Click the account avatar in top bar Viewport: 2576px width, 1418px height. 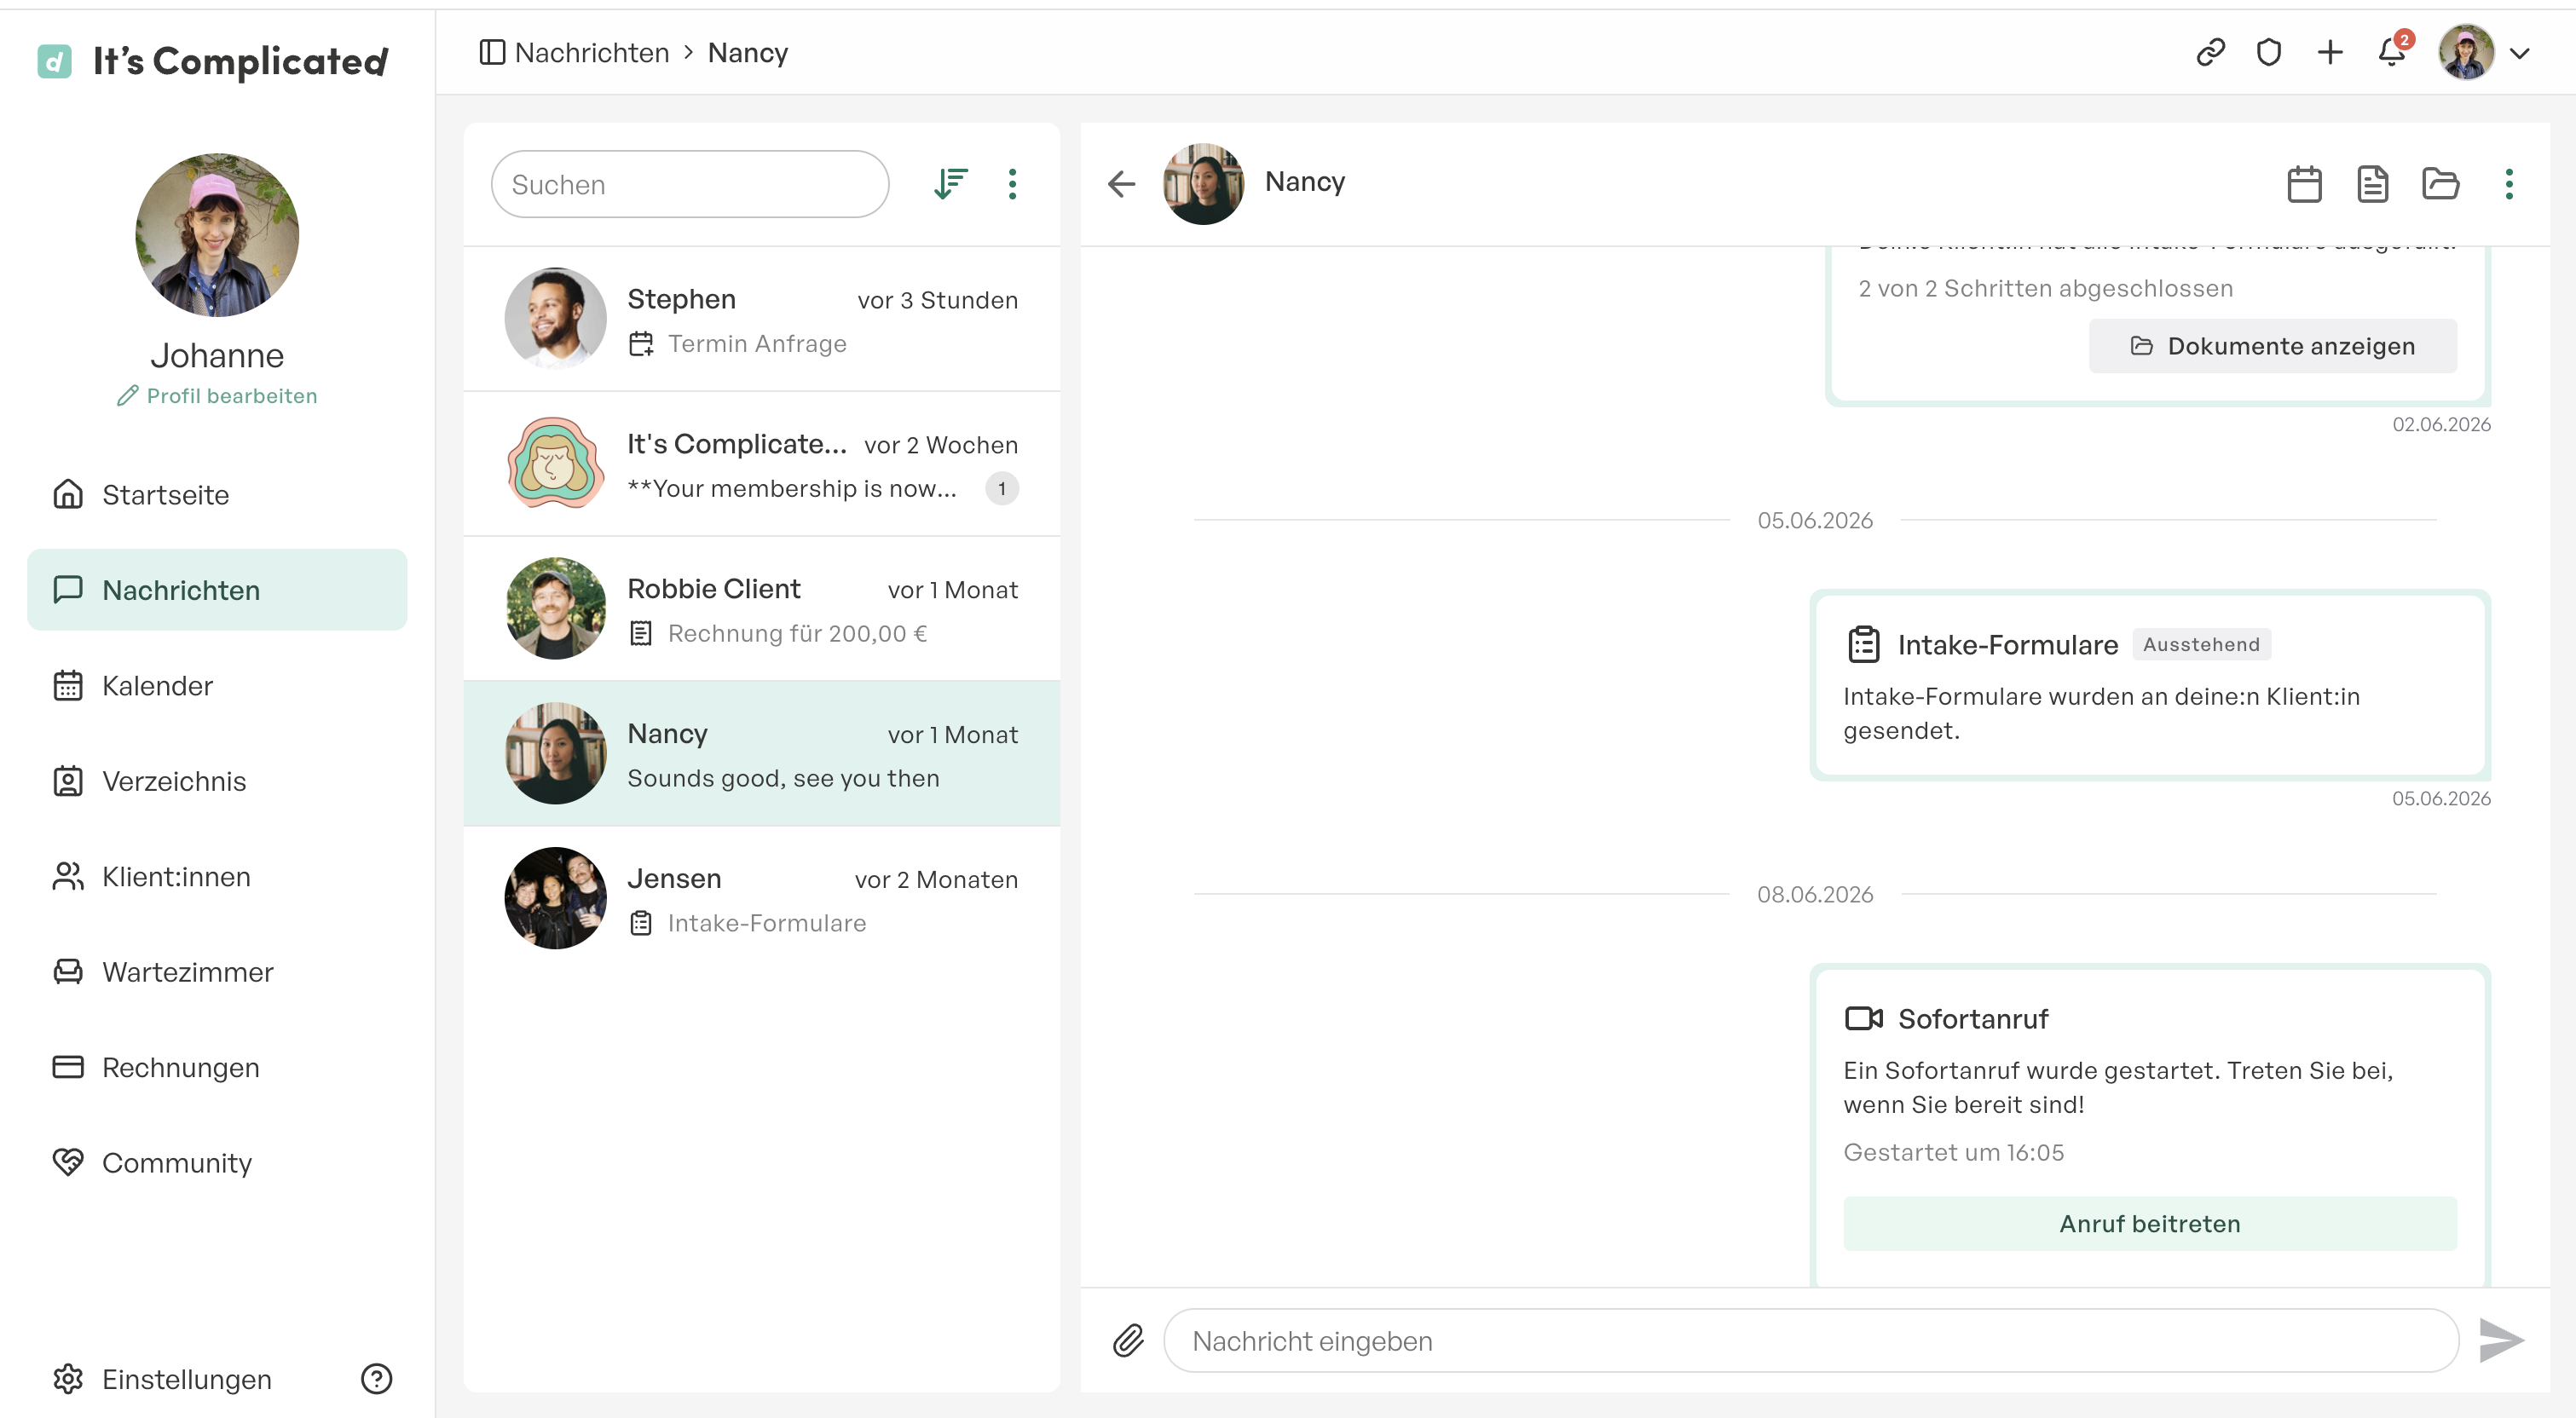tap(2467, 52)
